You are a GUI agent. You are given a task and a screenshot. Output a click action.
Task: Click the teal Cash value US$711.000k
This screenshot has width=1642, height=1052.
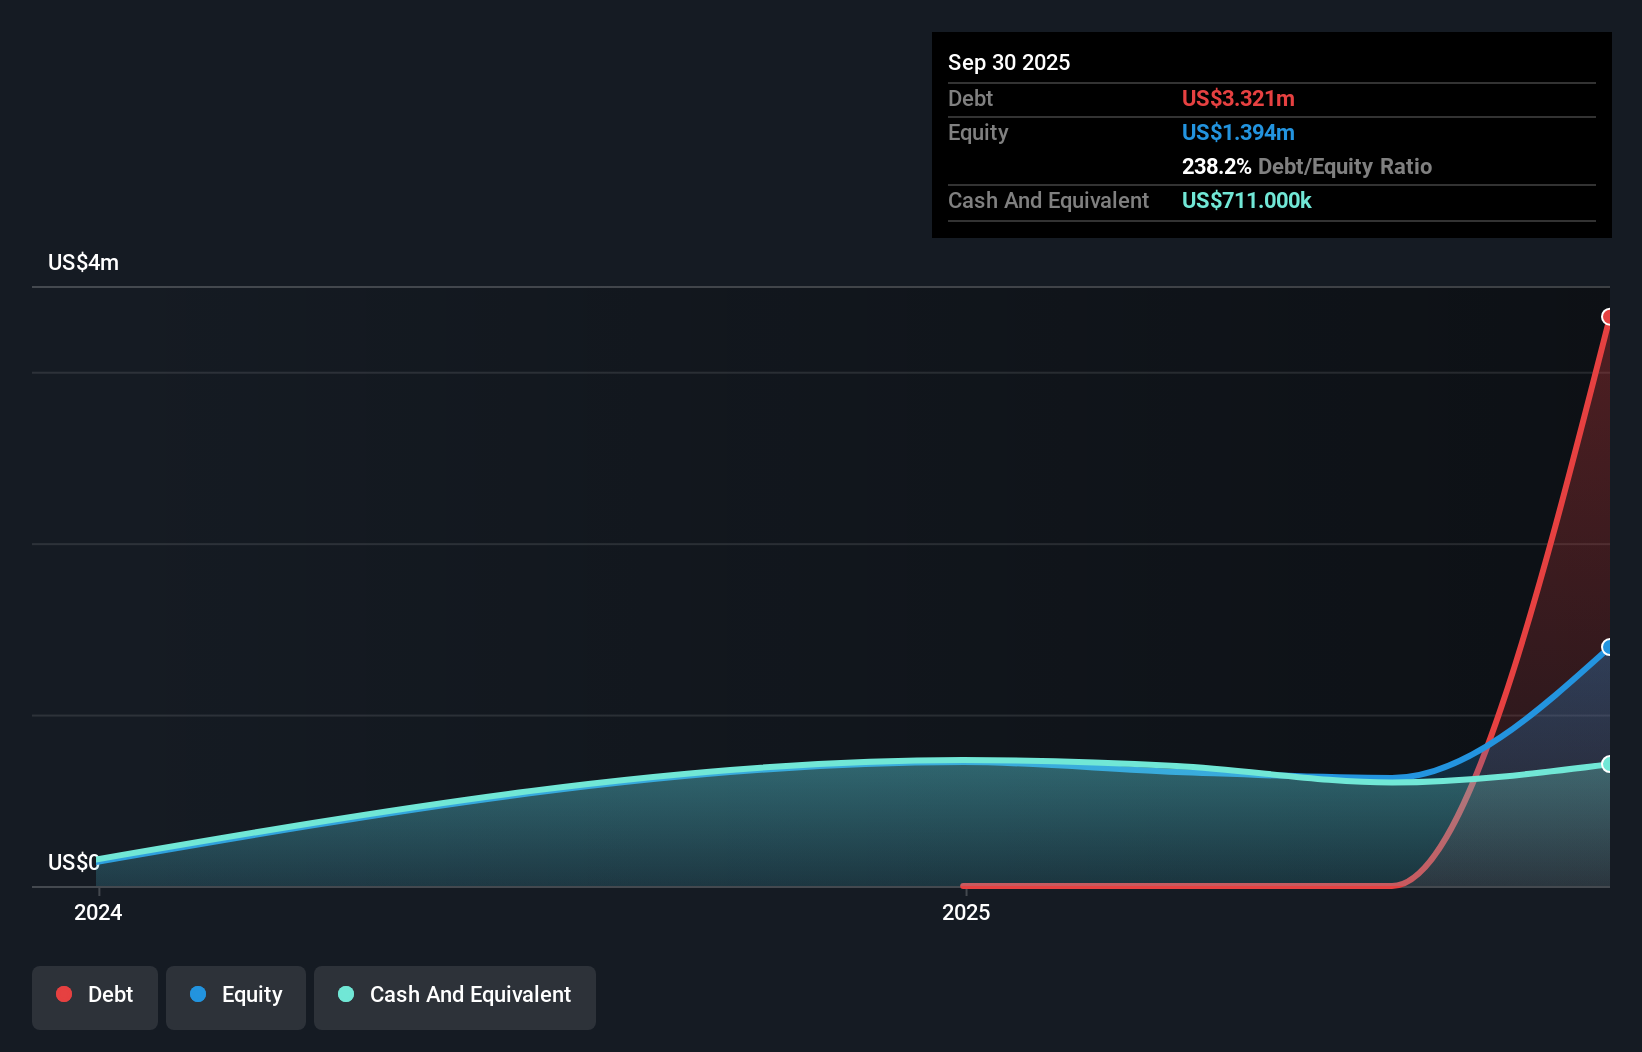(1246, 200)
